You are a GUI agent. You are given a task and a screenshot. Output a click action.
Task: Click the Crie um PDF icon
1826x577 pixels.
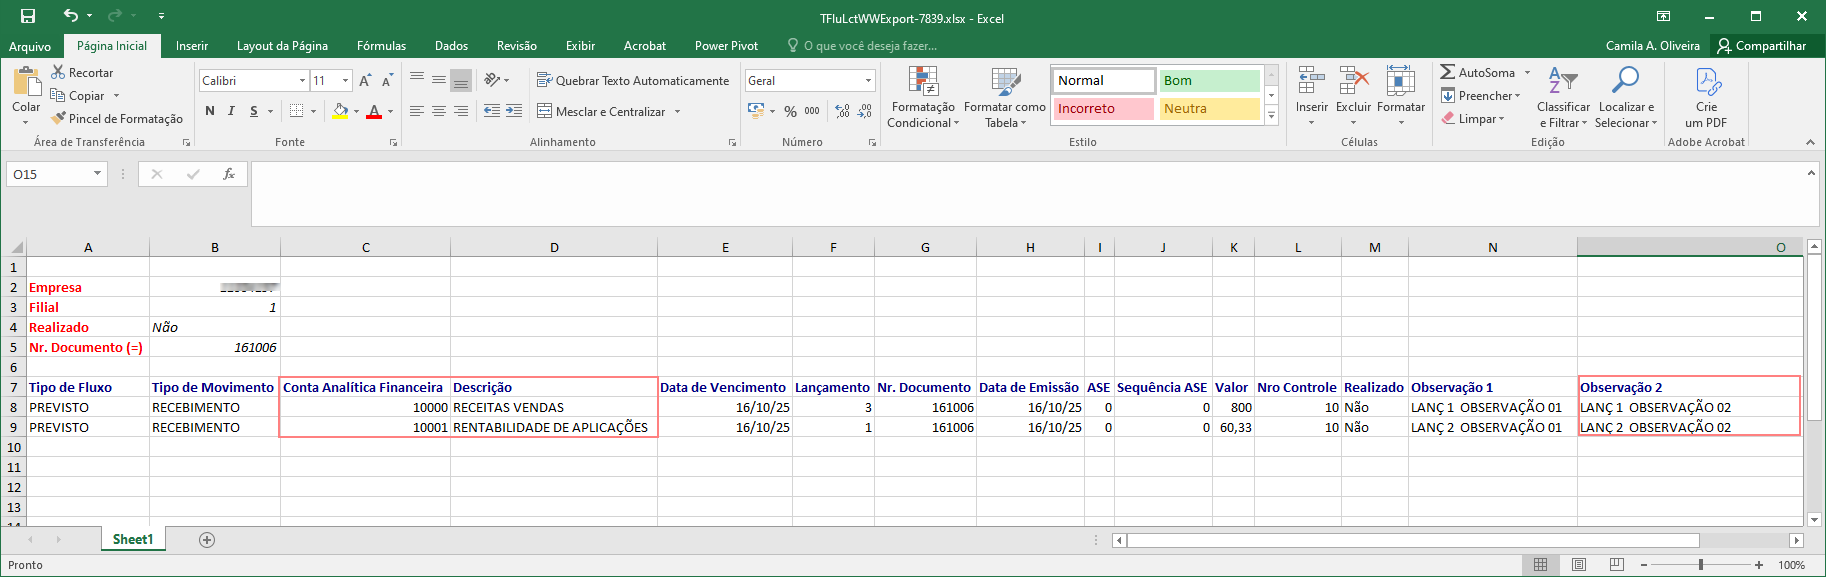pyautogui.click(x=1706, y=82)
